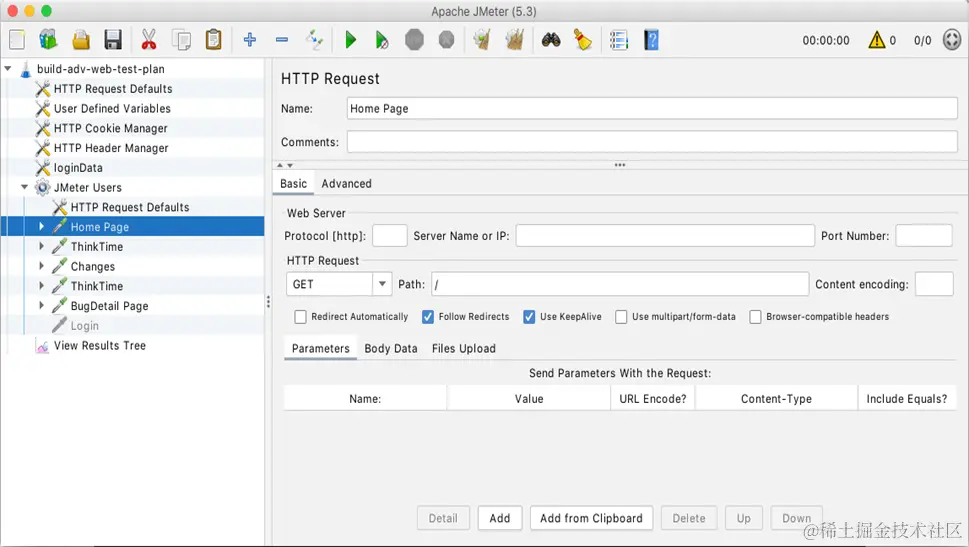The width and height of the screenshot is (969, 547).
Task: Click the Paste clipboard icon
Action: click(213, 40)
